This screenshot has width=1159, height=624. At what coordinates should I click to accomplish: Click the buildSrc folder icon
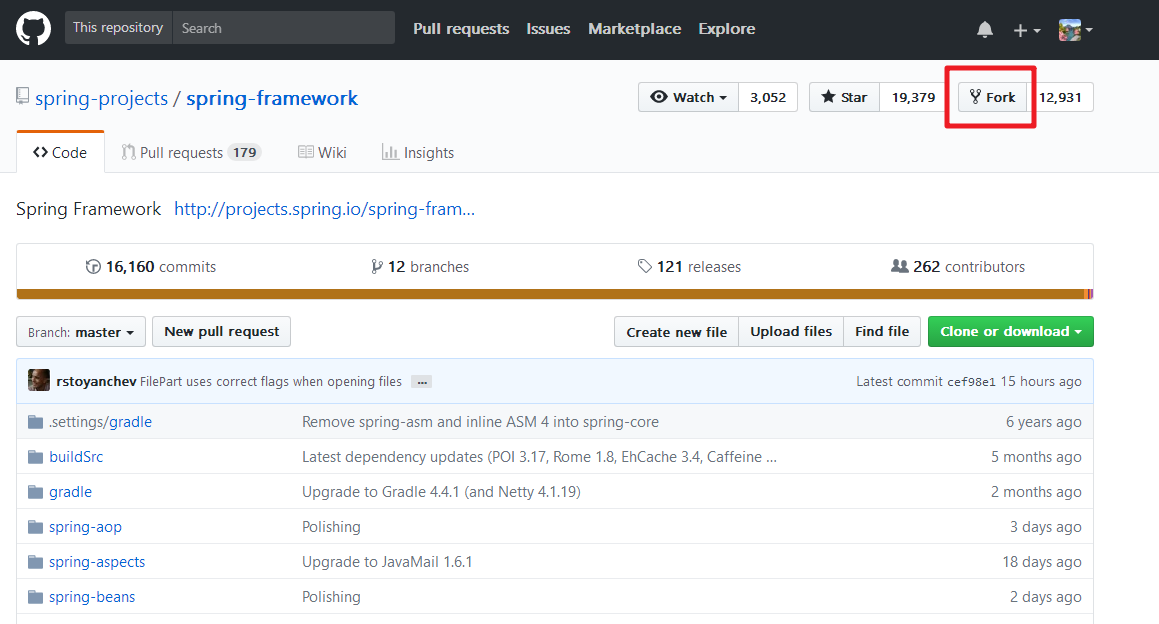tap(35, 457)
